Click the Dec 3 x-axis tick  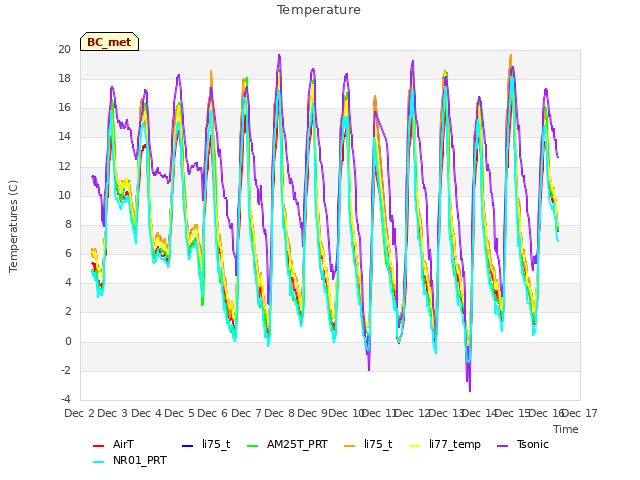pos(113,413)
